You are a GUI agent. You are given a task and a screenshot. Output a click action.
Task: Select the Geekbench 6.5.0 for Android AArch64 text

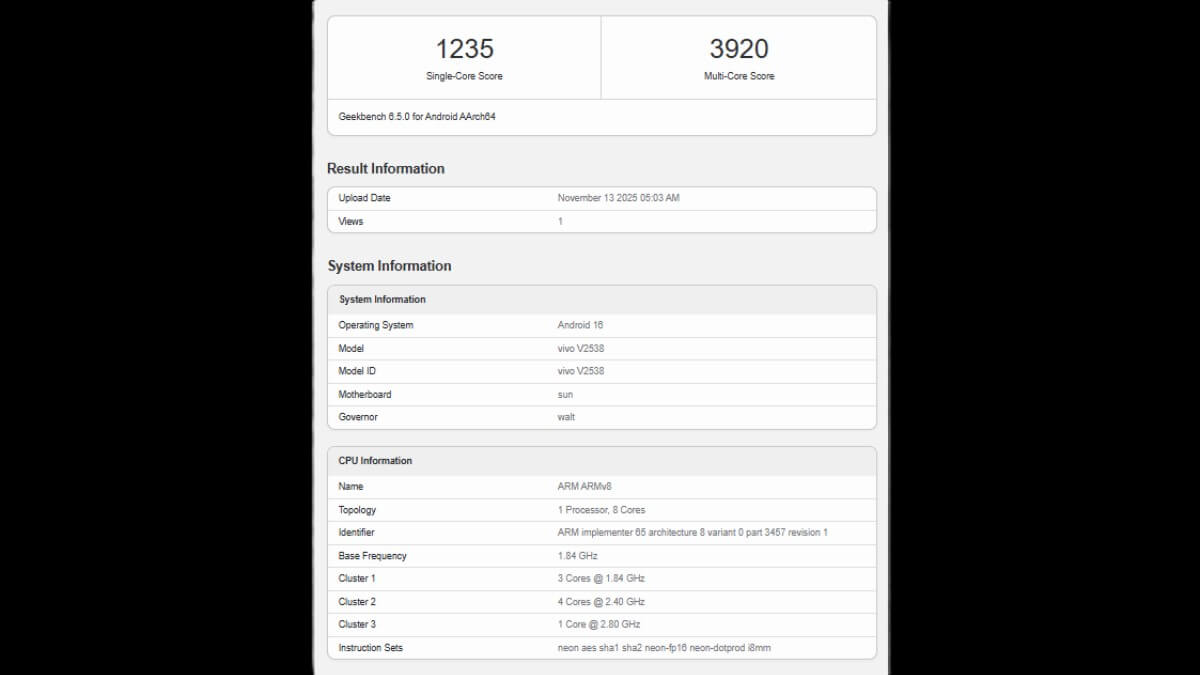pyautogui.click(x=417, y=117)
